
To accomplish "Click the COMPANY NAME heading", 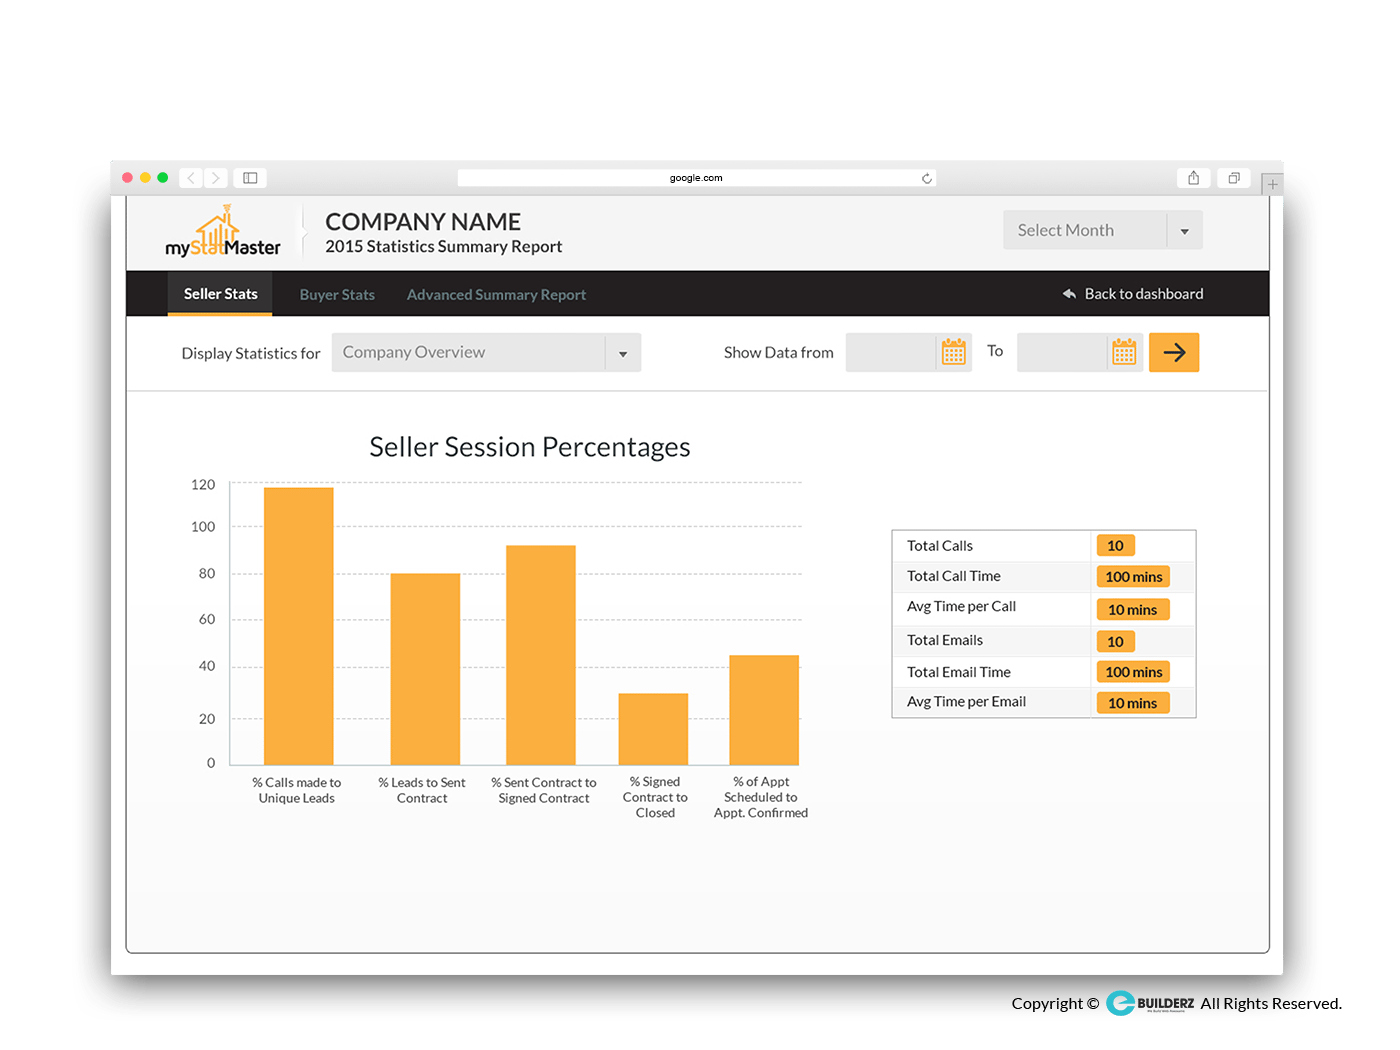I will 423,222.
